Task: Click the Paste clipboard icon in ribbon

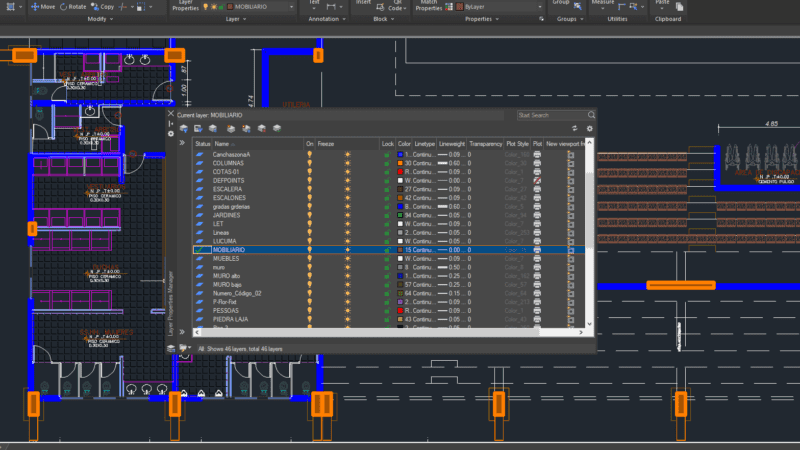Action: pyautogui.click(x=662, y=6)
